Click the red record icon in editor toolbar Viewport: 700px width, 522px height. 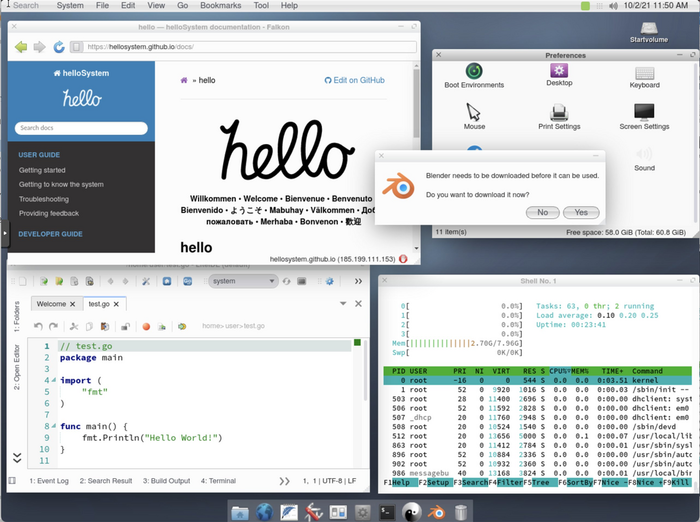click(x=146, y=326)
